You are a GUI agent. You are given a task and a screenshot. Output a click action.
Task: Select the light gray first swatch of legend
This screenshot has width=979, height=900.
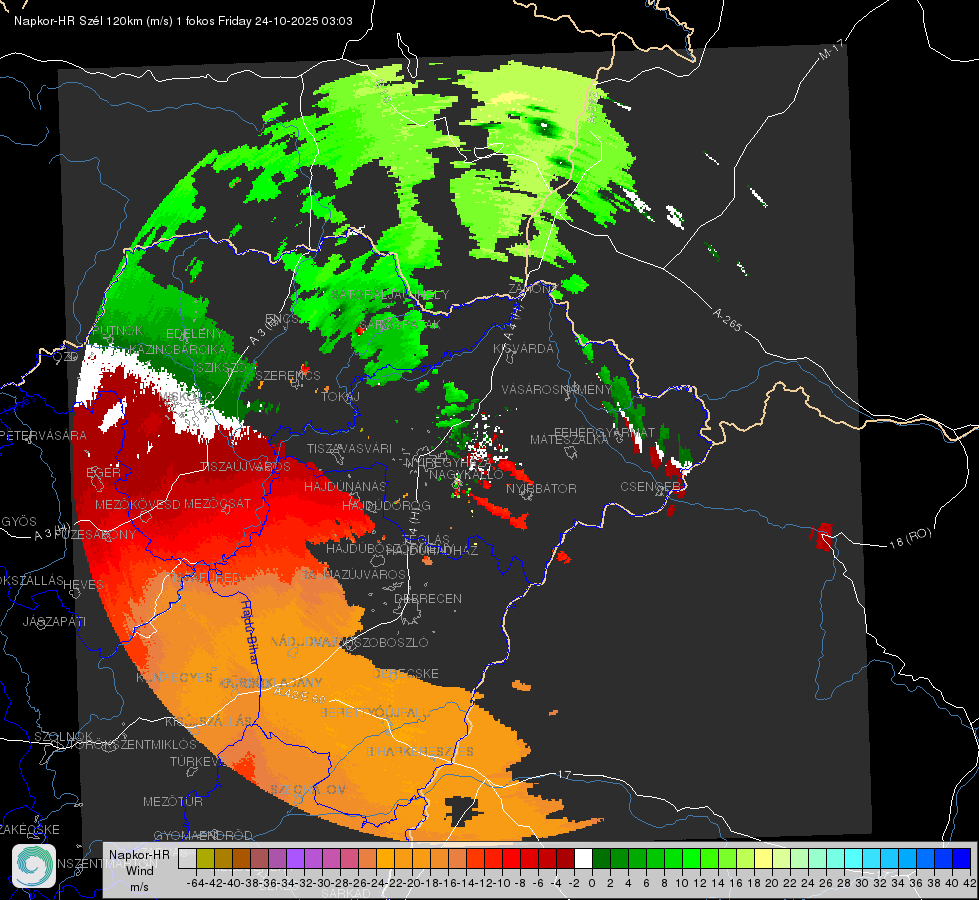coord(187,858)
